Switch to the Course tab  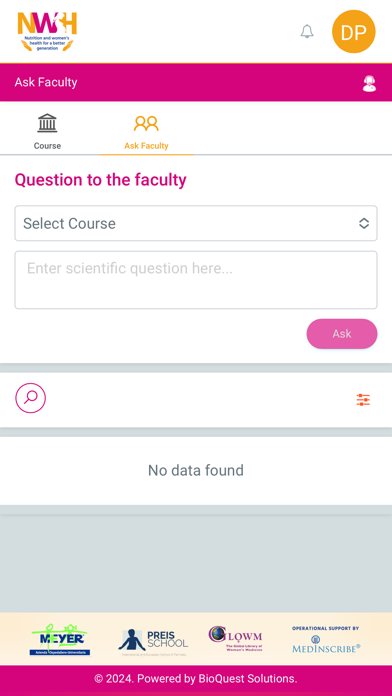(48, 130)
